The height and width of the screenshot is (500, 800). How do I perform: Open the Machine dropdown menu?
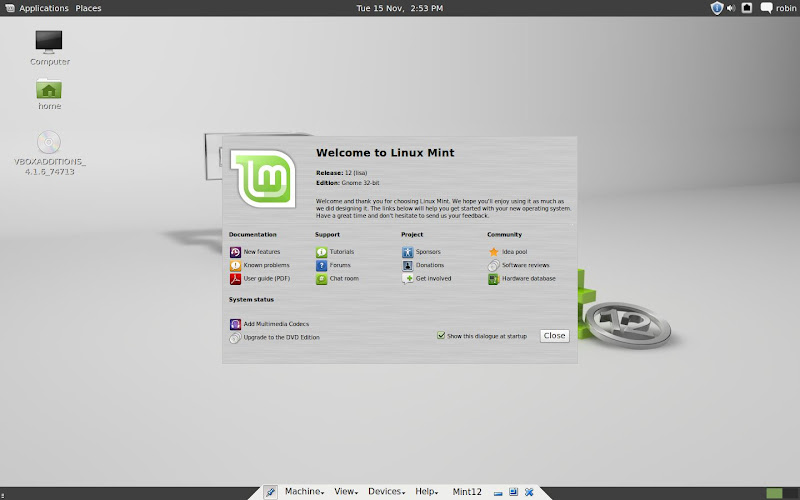click(305, 491)
